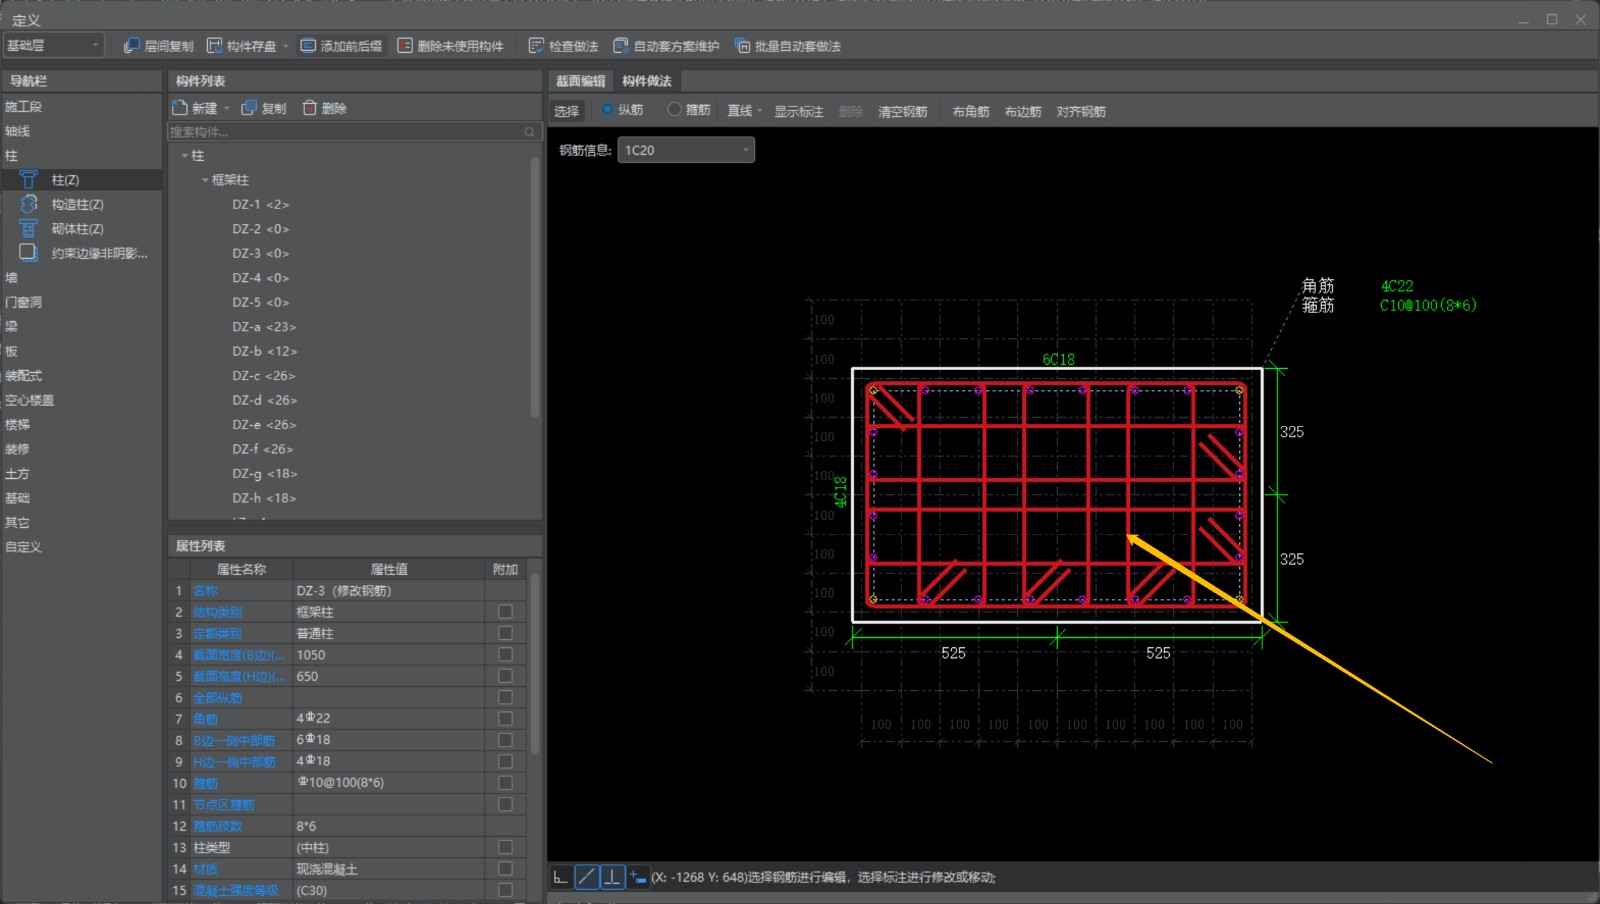Viewport: 1600px width, 904px height.
Task: Click the 布角筋 button
Action: point(971,111)
